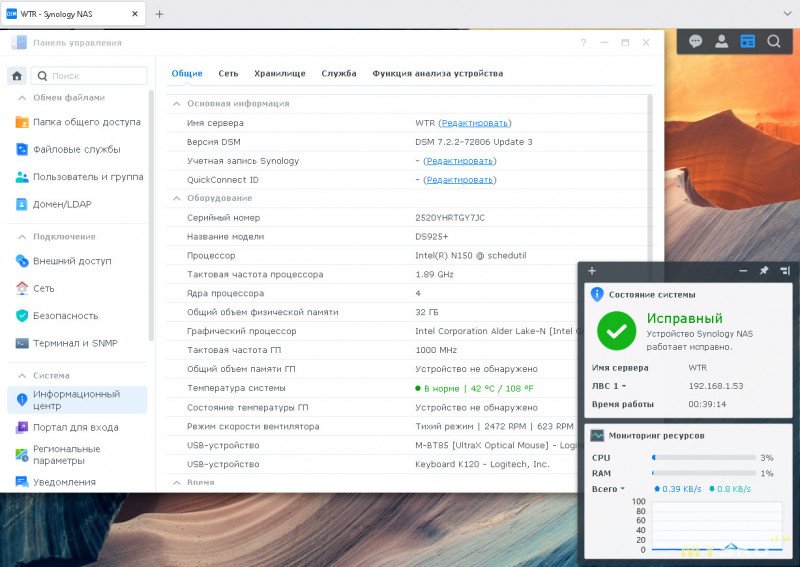Open a new browser tab
The width and height of the screenshot is (800, 567).
tap(159, 14)
